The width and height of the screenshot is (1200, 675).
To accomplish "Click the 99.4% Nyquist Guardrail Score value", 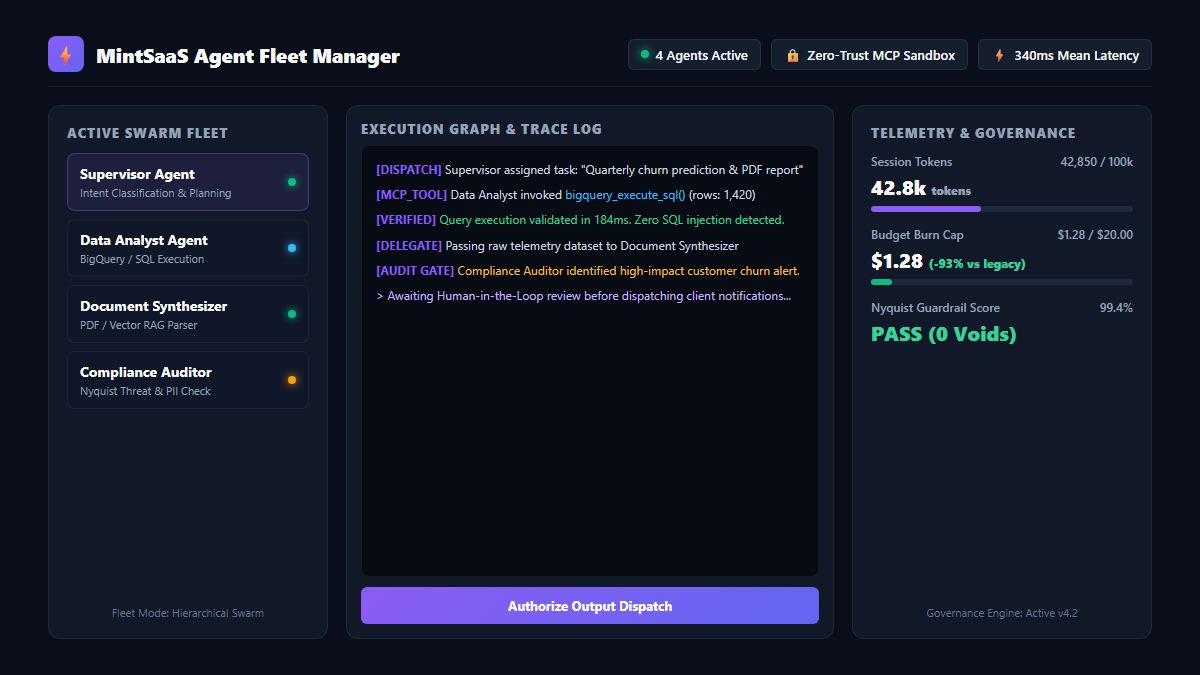I will [1116, 308].
